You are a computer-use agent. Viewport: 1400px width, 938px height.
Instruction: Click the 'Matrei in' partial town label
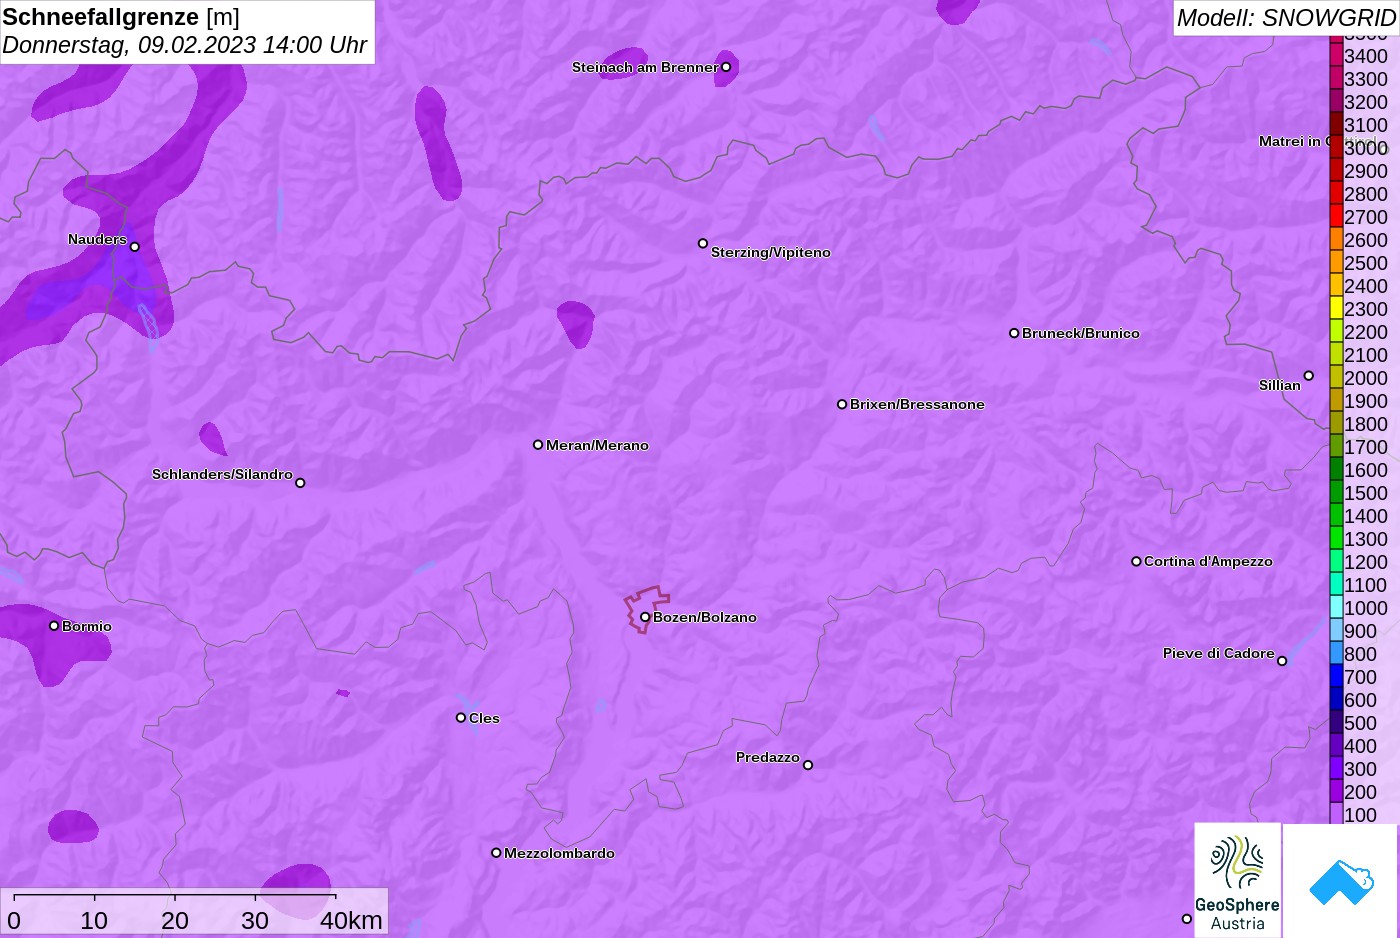pyautogui.click(x=1291, y=141)
